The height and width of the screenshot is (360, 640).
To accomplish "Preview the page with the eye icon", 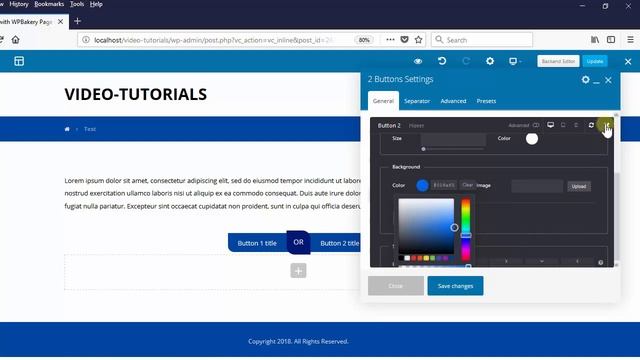I will pyautogui.click(x=418, y=61).
